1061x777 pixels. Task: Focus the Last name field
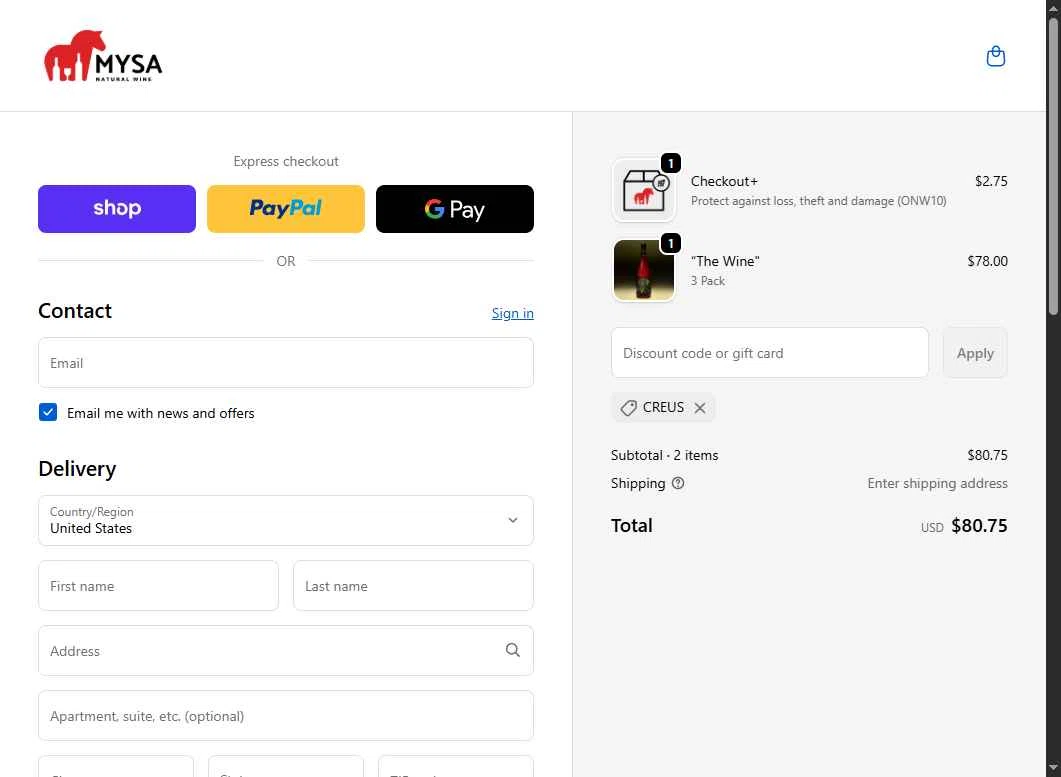point(413,585)
